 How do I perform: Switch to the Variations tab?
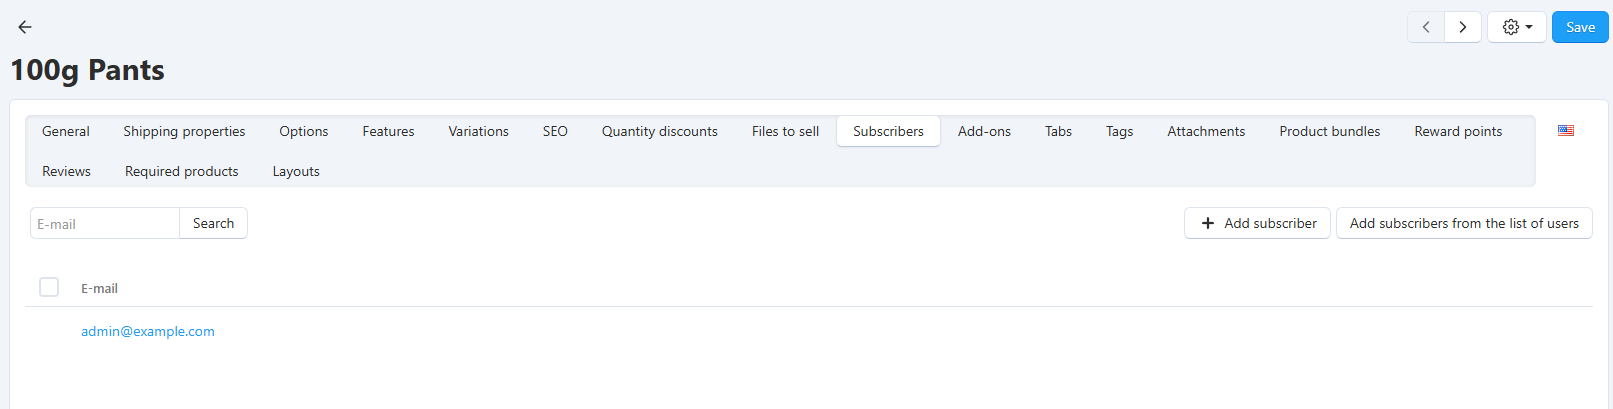pyautogui.click(x=478, y=131)
